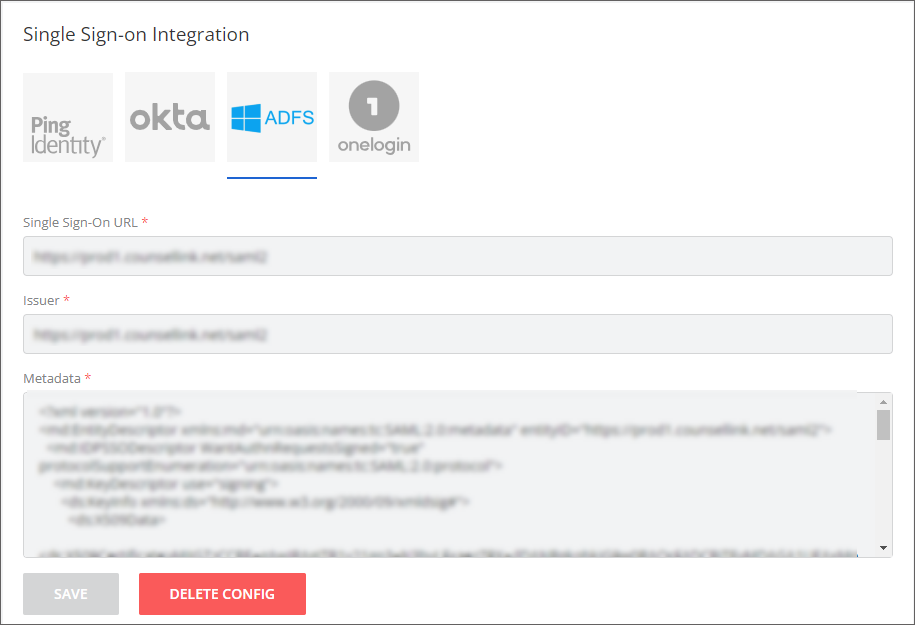This screenshot has height=625, width=915.
Task: Focus the Single Sign-On URL field
Action: pos(458,256)
